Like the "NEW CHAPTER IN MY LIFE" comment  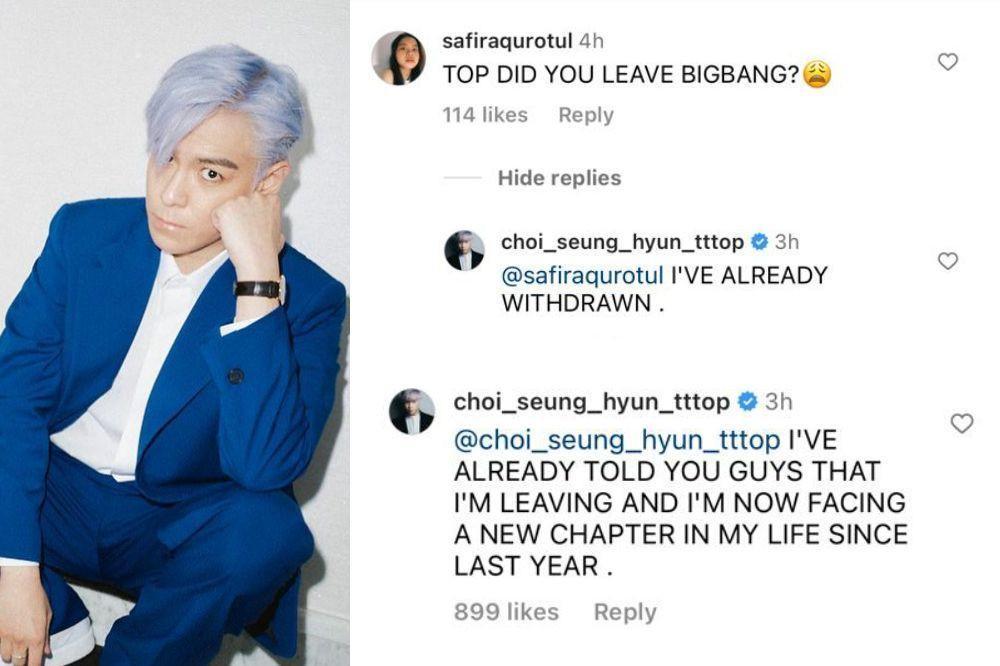tap(962, 423)
